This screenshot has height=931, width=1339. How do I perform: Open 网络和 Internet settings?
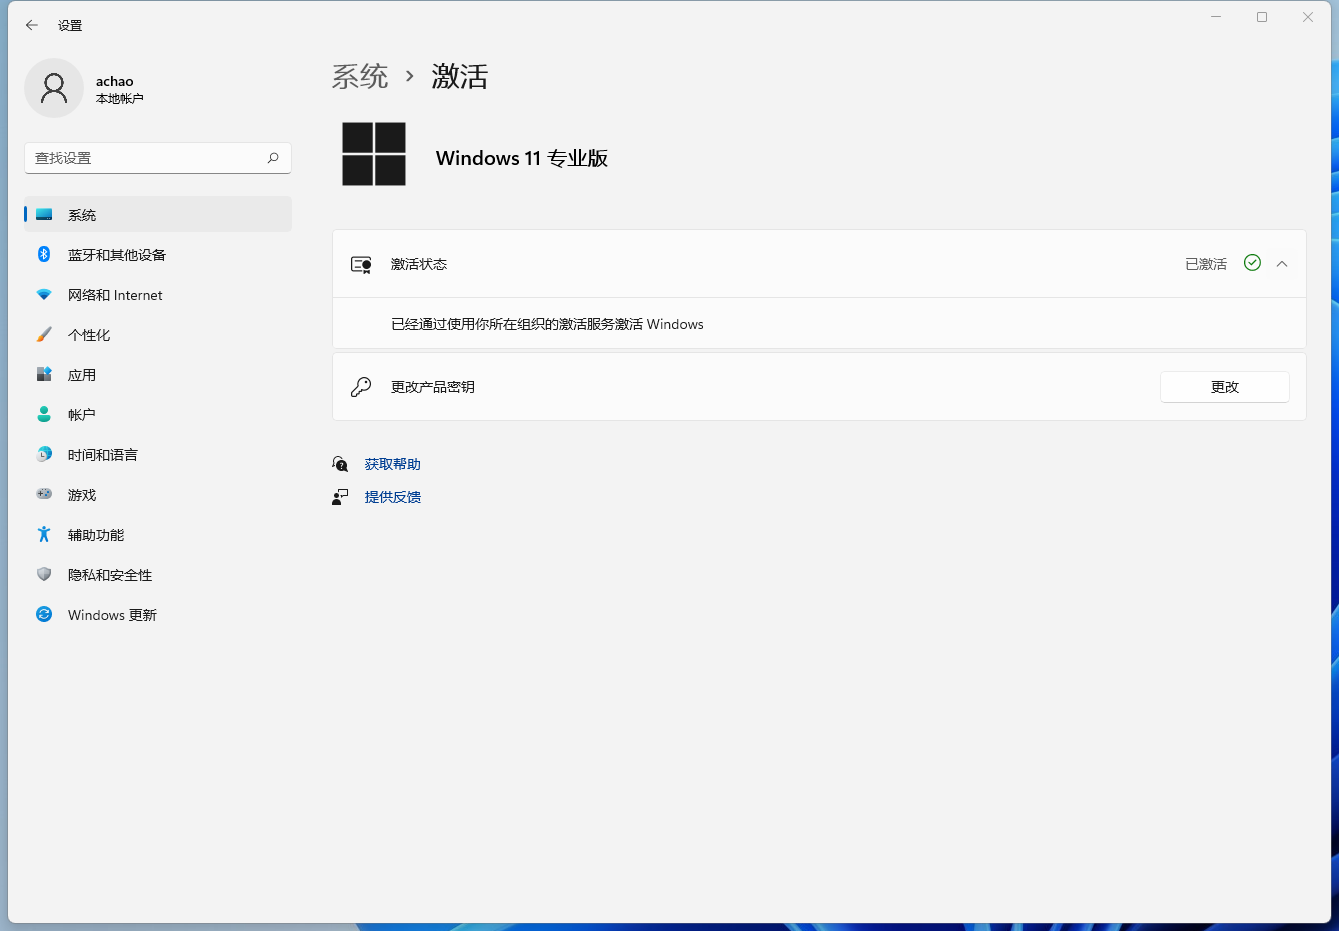pyautogui.click(x=158, y=295)
